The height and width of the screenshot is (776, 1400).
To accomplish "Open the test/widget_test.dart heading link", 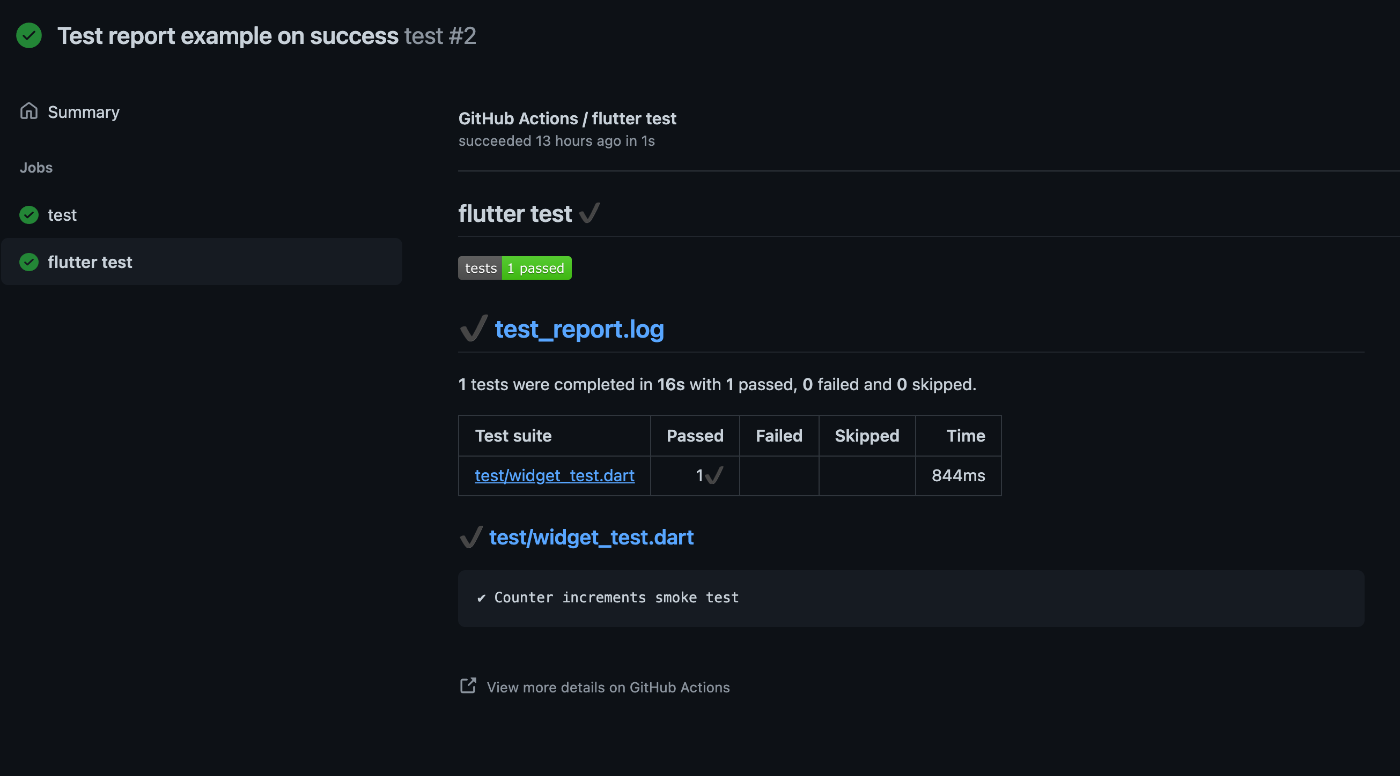I will pos(591,537).
